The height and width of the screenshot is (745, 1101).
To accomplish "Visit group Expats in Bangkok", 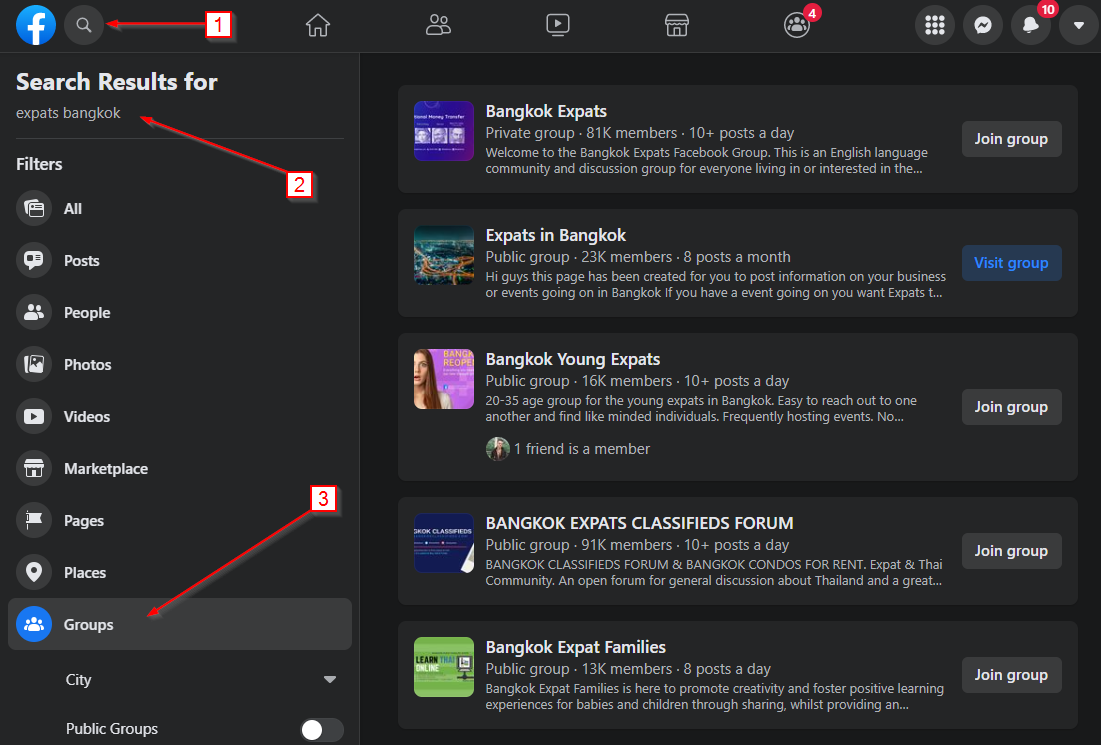I will [x=1011, y=263].
